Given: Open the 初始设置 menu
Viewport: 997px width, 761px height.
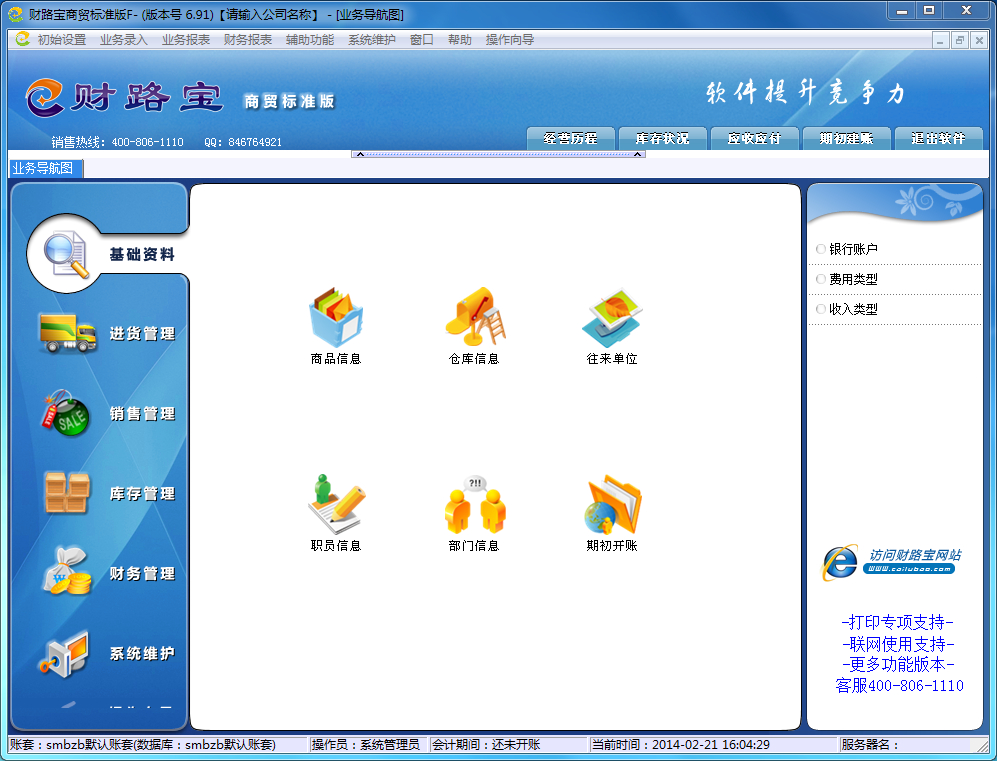Looking at the screenshot, I should click(x=62, y=39).
